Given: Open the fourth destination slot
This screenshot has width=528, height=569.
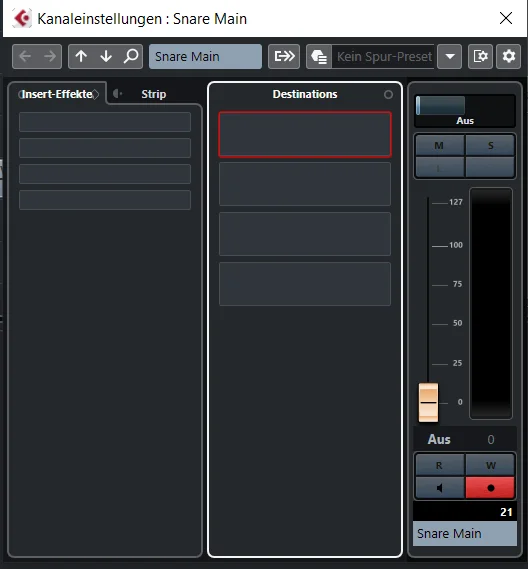Looking at the screenshot, I should point(305,284).
